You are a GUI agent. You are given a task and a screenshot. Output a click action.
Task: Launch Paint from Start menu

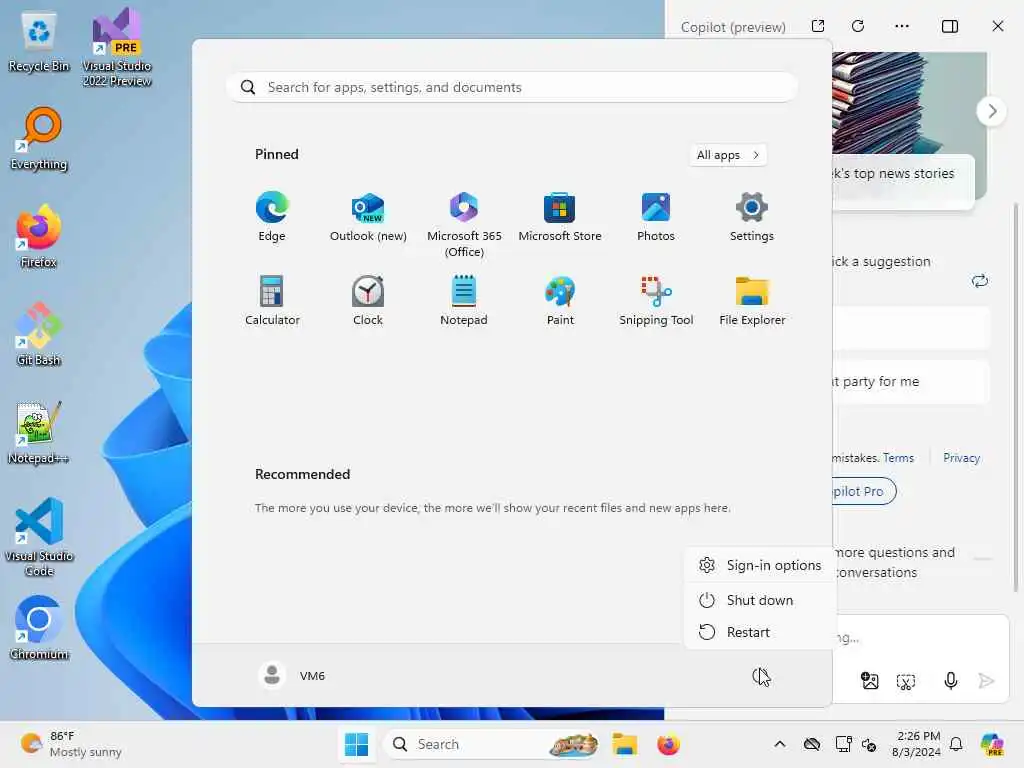560,301
